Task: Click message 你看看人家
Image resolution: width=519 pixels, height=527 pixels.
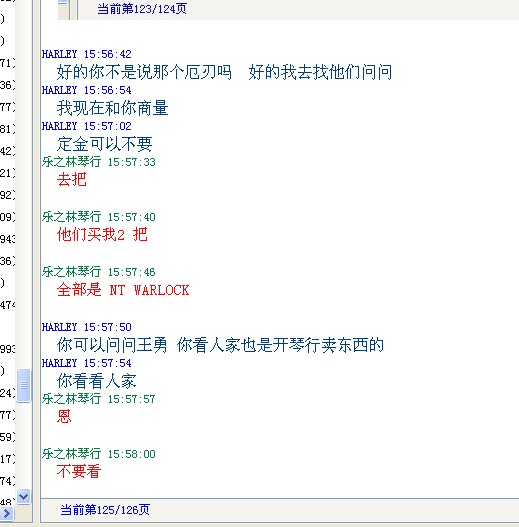Action: click(x=96, y=381)
